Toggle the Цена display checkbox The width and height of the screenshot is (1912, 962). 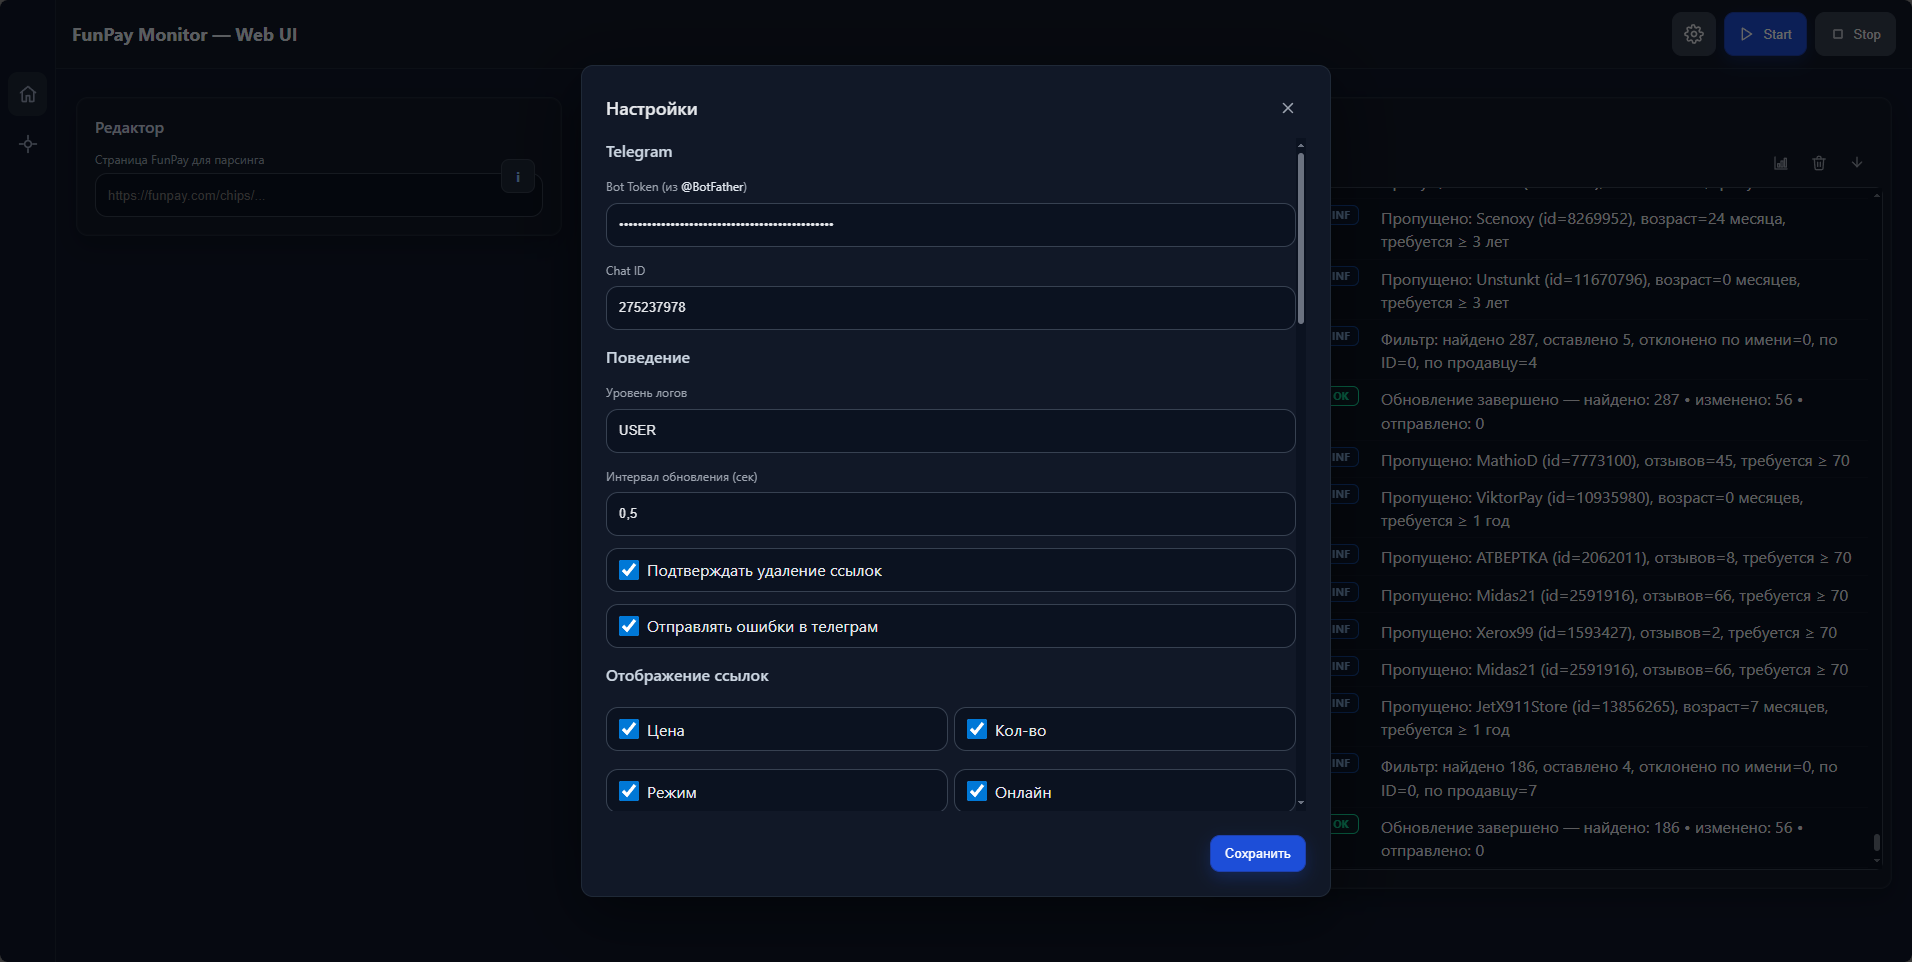629,730
